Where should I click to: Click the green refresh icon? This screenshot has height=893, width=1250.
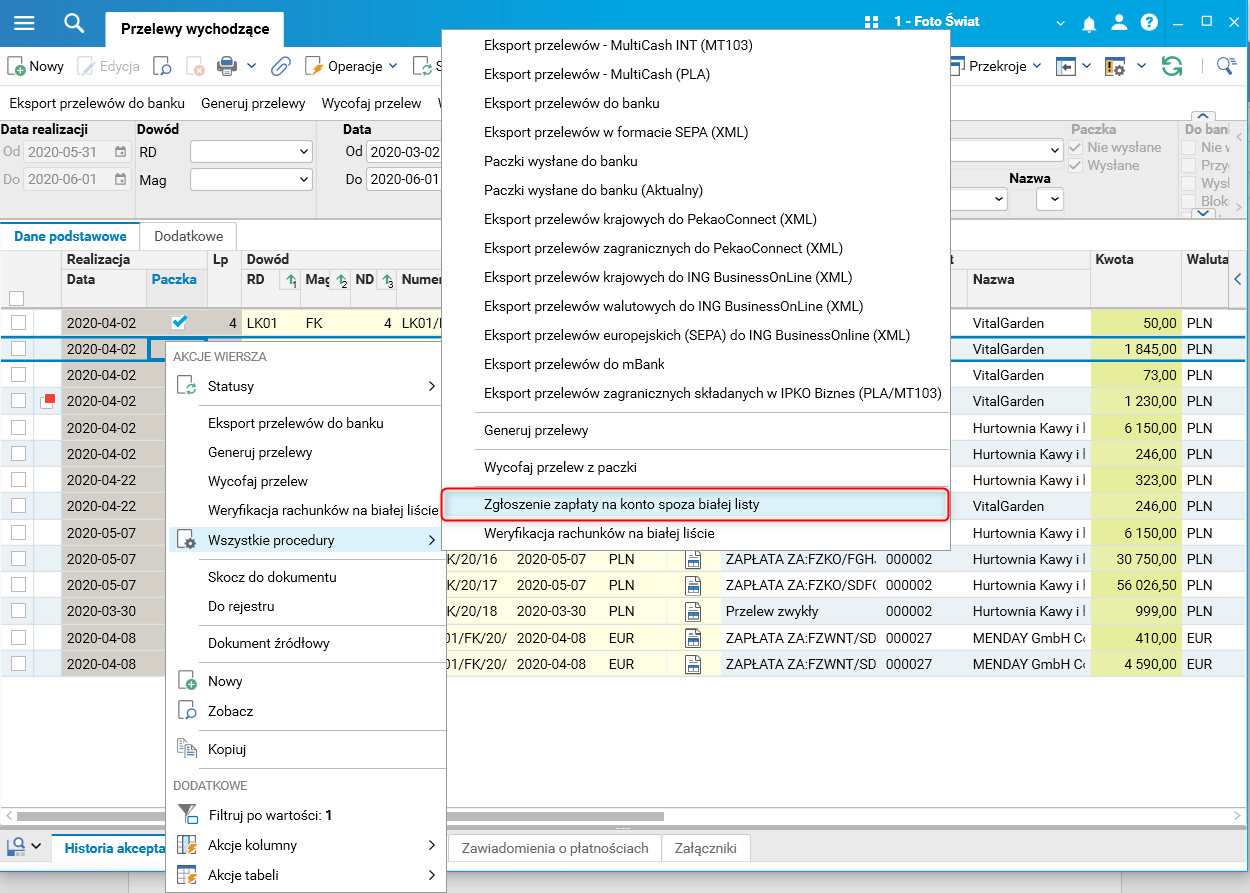click(1171, 66)
